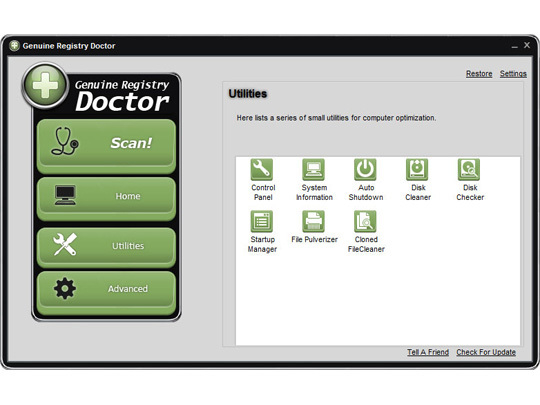Image resolution: width=540 pixels, height=405 pixels.
Task: Click the Tell A Friend link
Action: [428, 352]
